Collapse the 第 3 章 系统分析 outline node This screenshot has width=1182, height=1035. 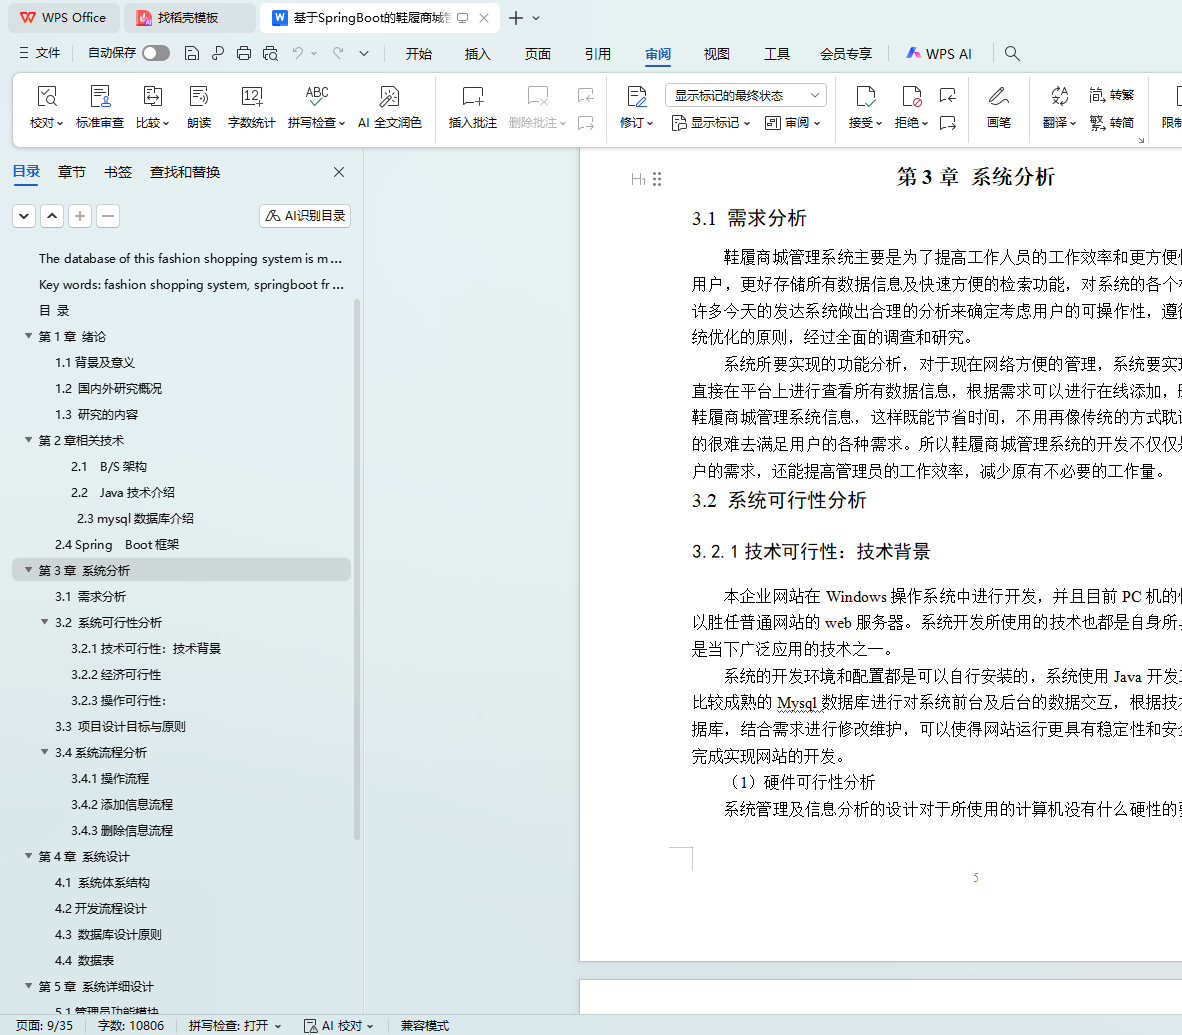pyautogui.click(x=29, y=570)
